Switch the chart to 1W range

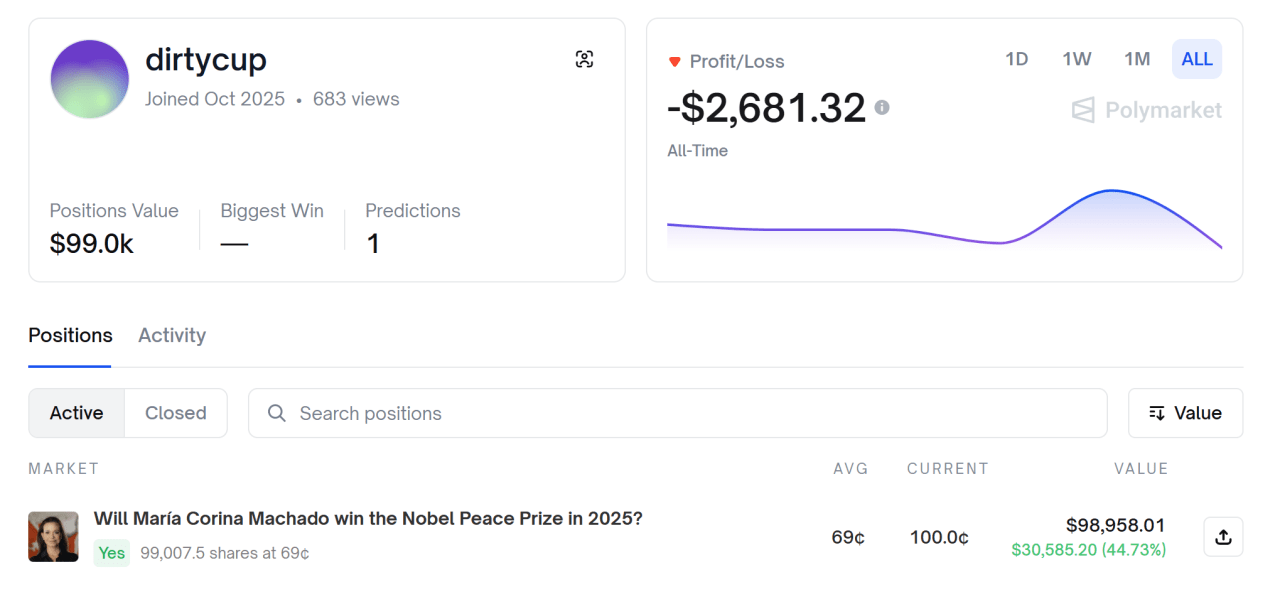1076,59
